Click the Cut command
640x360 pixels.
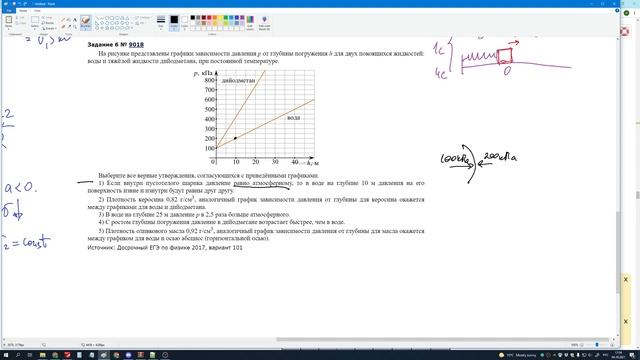(20, 18)
